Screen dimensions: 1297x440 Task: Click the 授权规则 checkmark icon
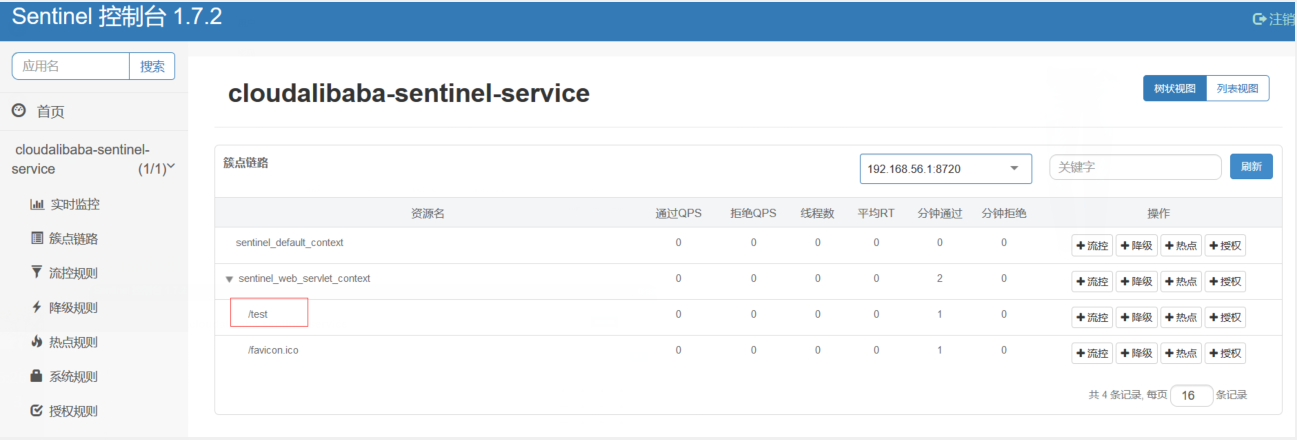(37, 411)
